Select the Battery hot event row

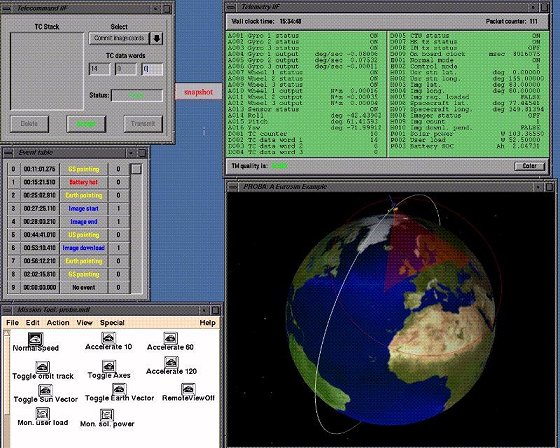click(x=69, y=182)
